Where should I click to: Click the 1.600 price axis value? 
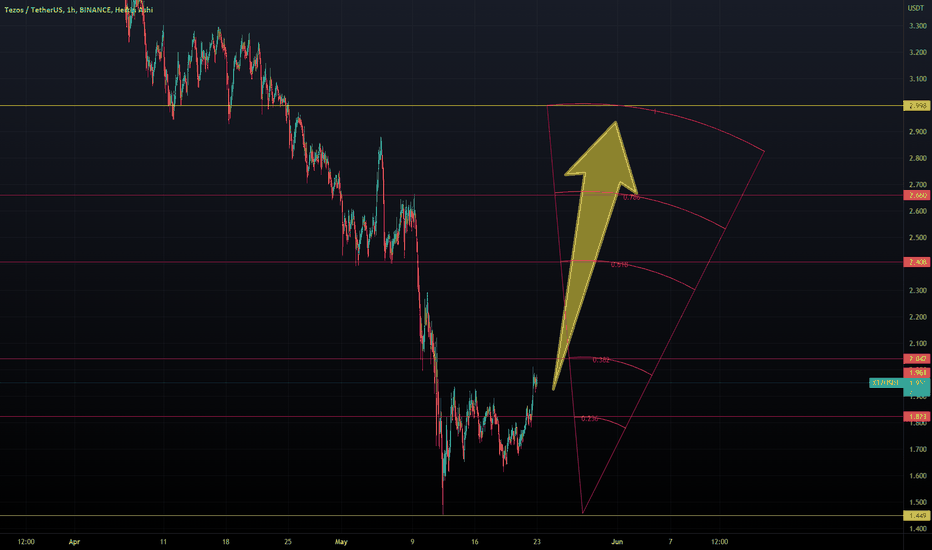[x=918, y=476]
